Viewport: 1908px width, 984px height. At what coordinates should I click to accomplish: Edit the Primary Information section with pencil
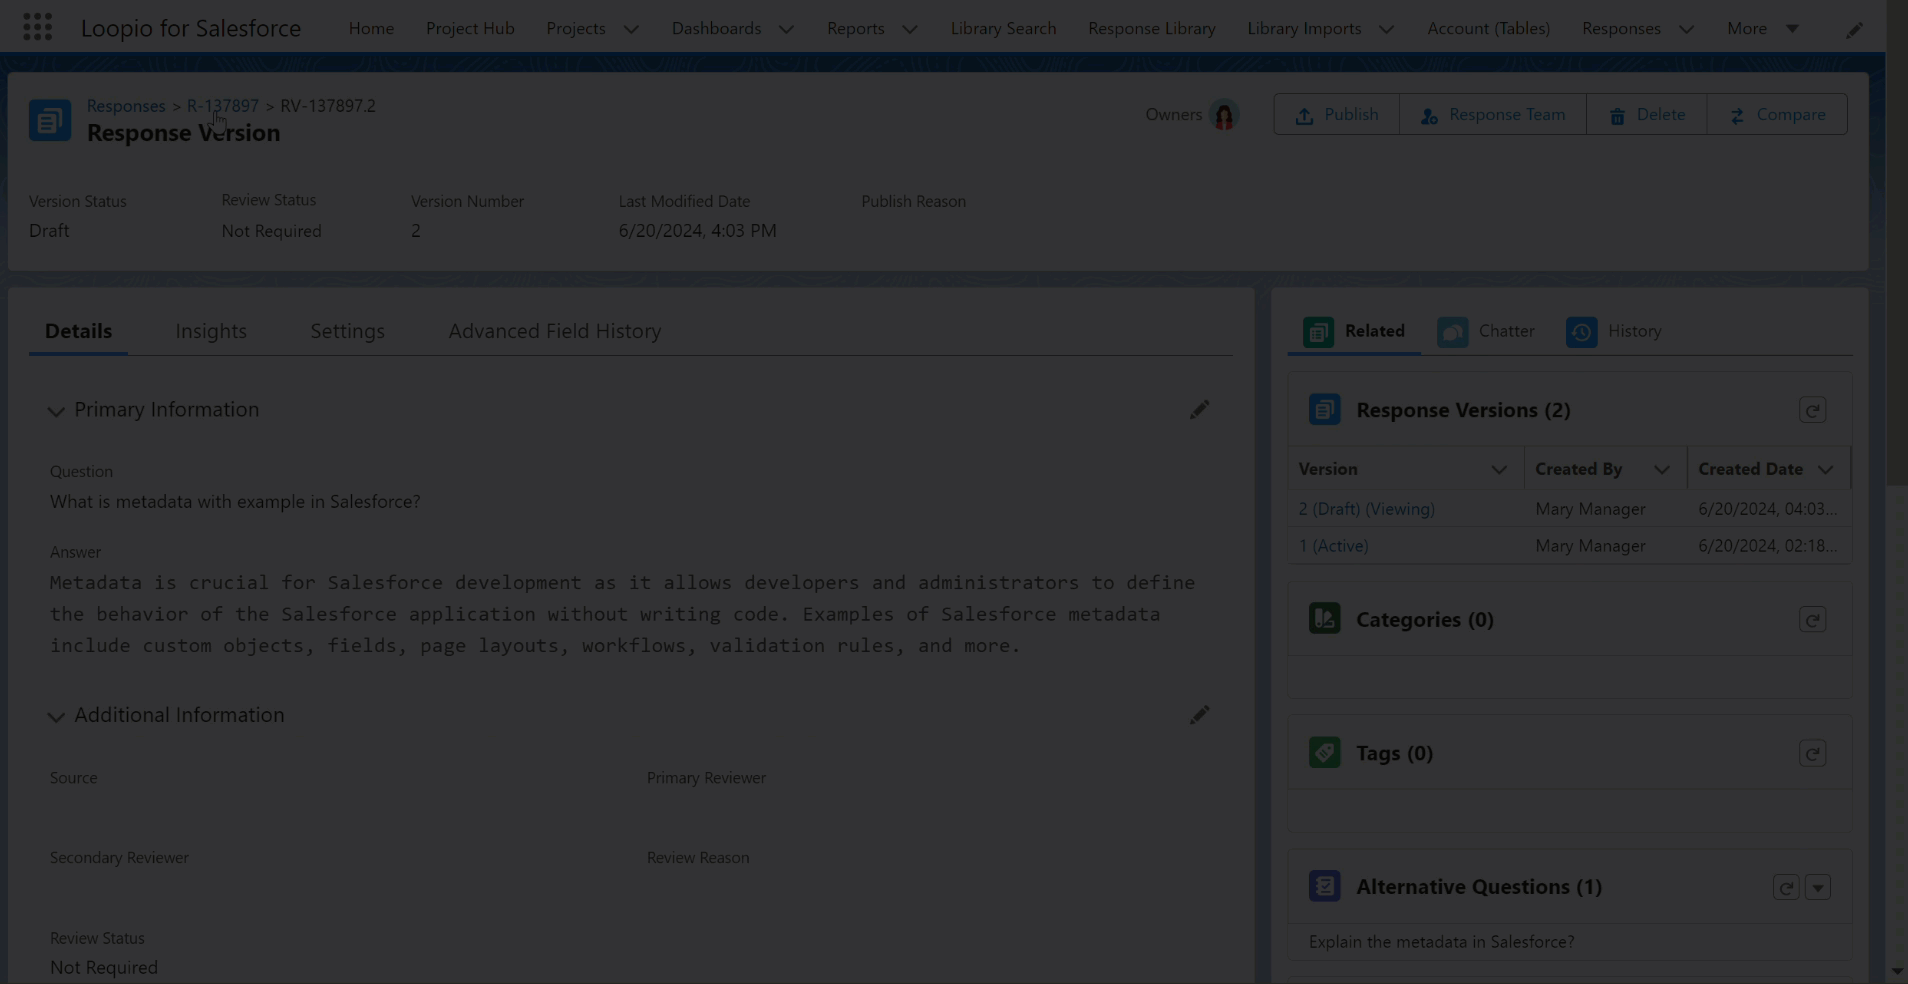(1199, 410)
